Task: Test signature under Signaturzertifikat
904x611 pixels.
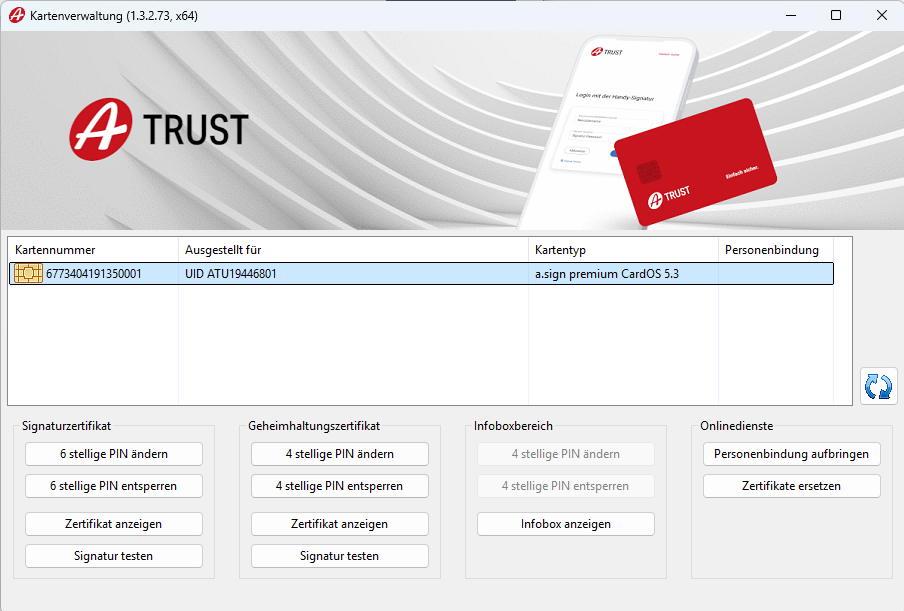Action: point(114,556)
